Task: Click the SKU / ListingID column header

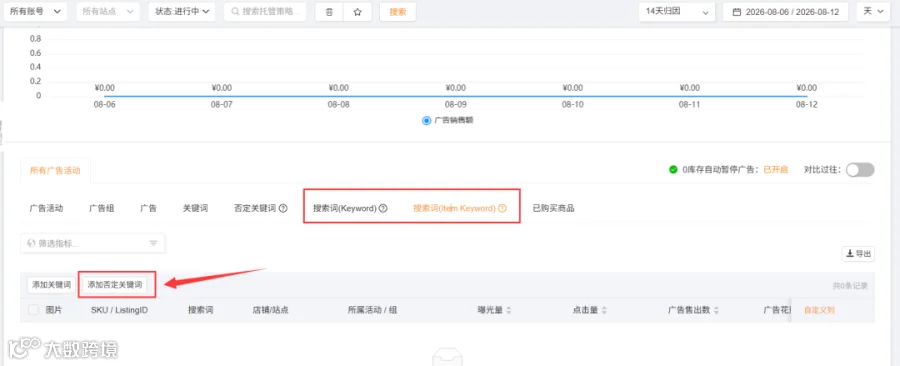Action: tap(120, 310)
